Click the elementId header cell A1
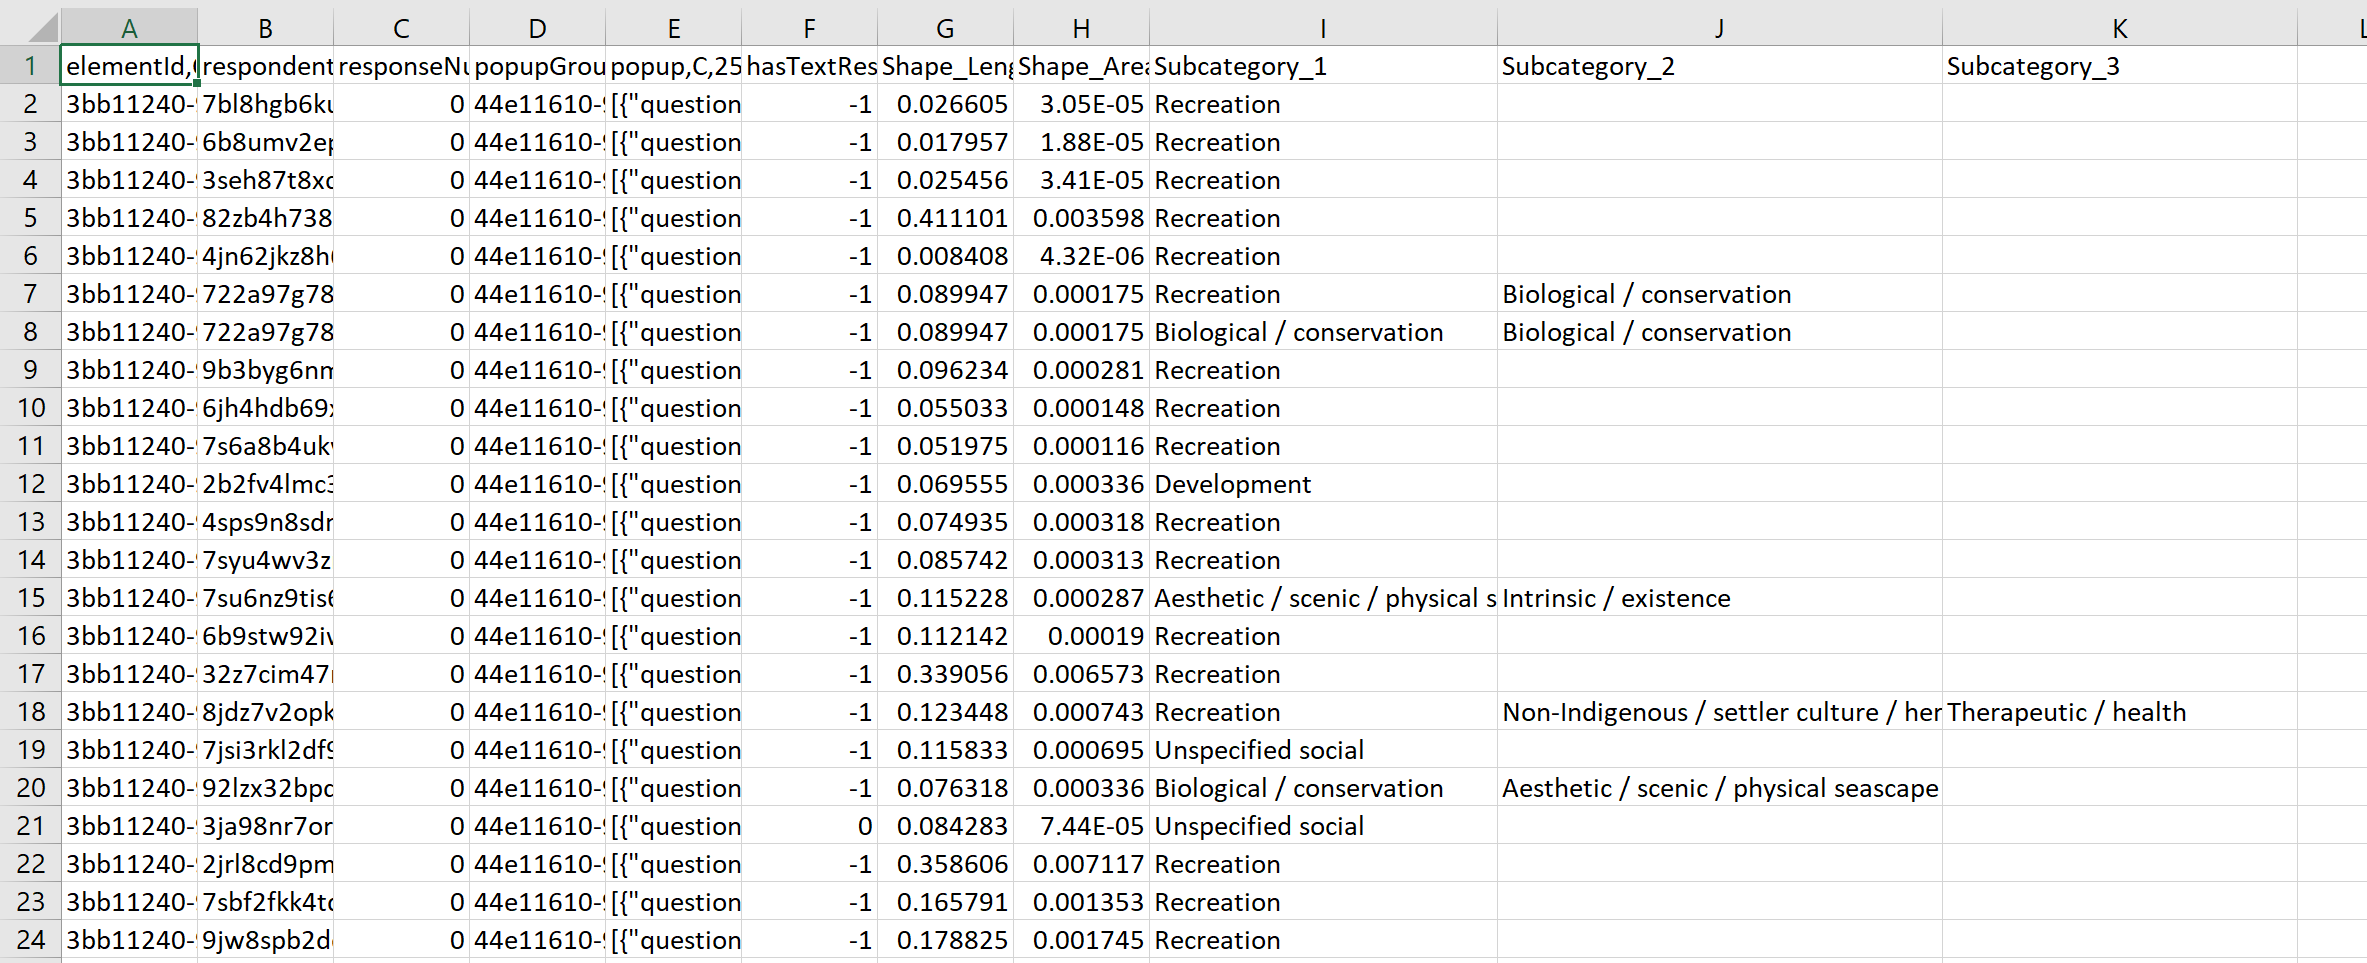 click(x=129, y=66)
